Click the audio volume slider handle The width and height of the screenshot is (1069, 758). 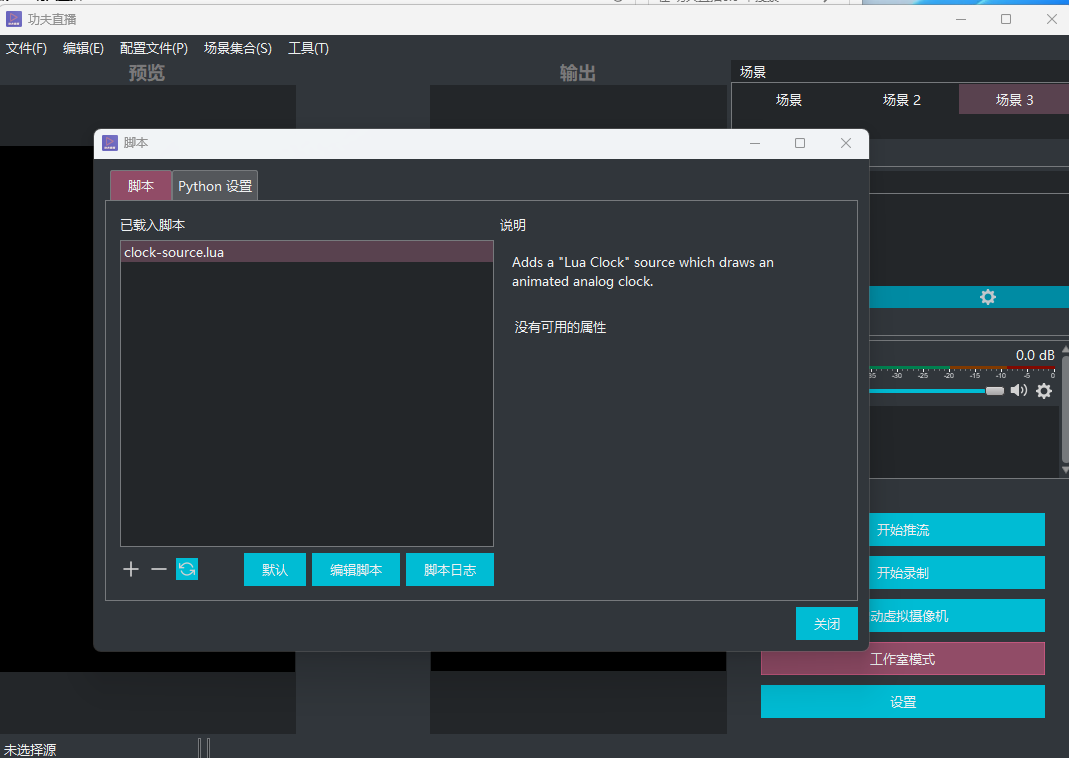click(x=994, y=391)
